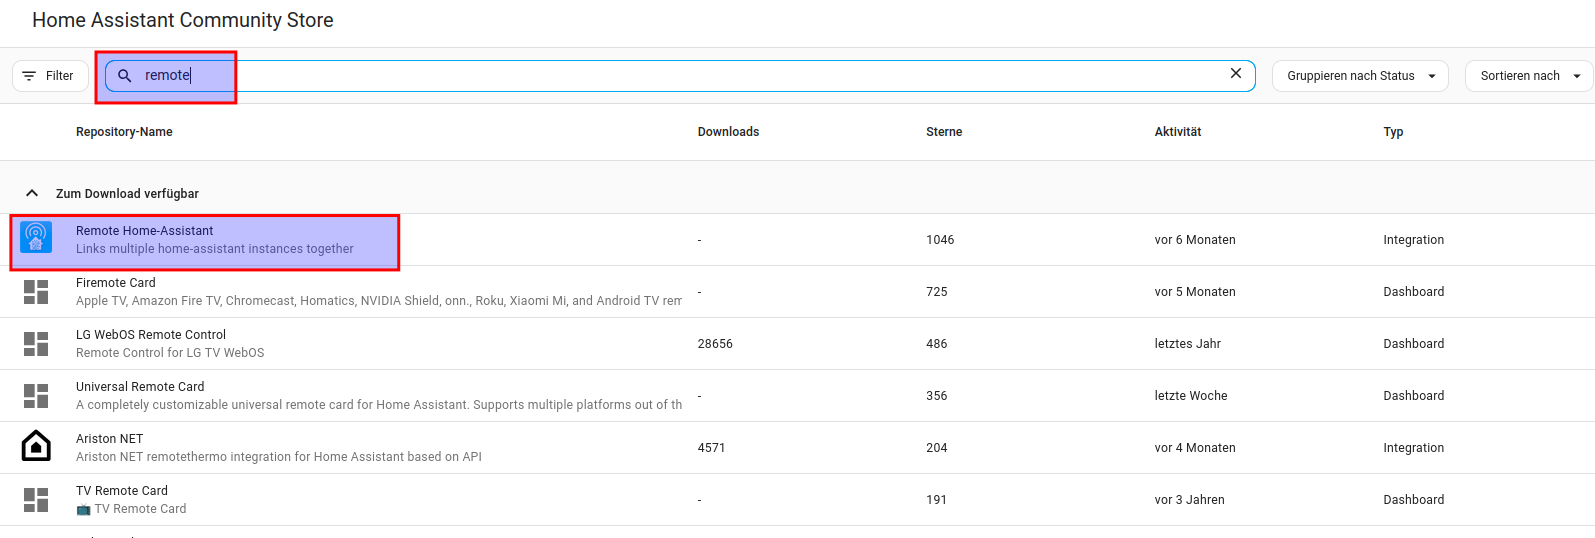
Task: Sort by Aktivität column header
Action: pyautogui.click(x=1177, y=132)
